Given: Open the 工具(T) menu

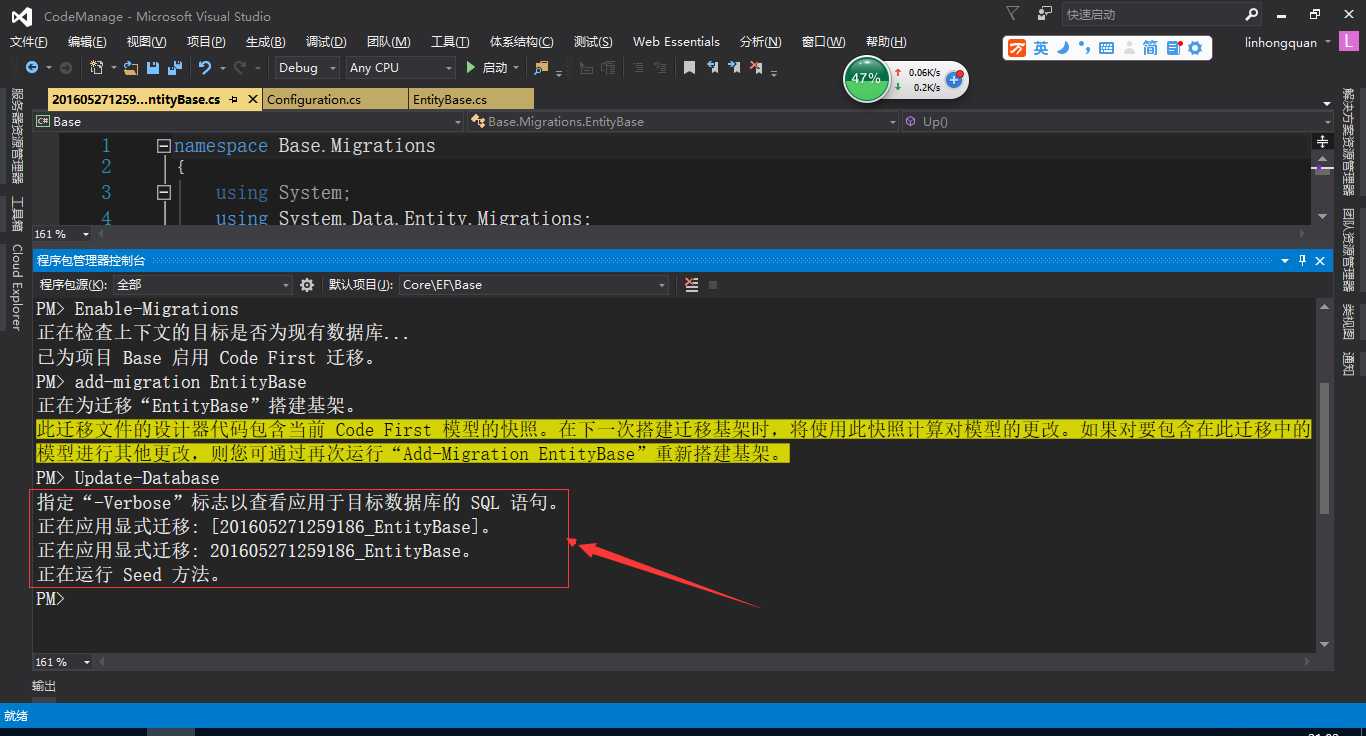Looking at the screenshot, I should (x=450, y=42).
